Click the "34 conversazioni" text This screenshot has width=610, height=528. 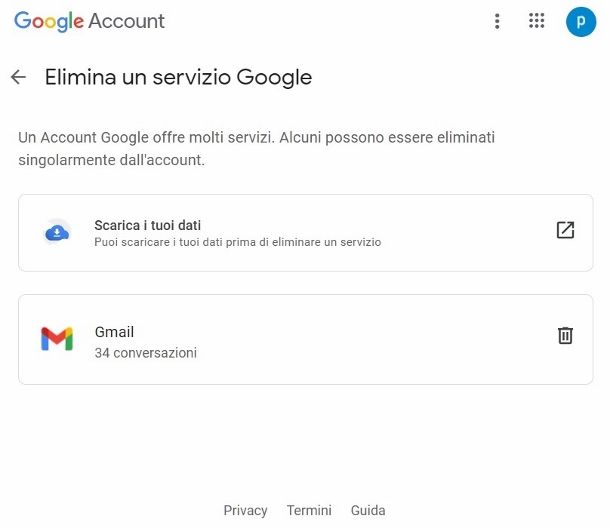tap(146, 353)
